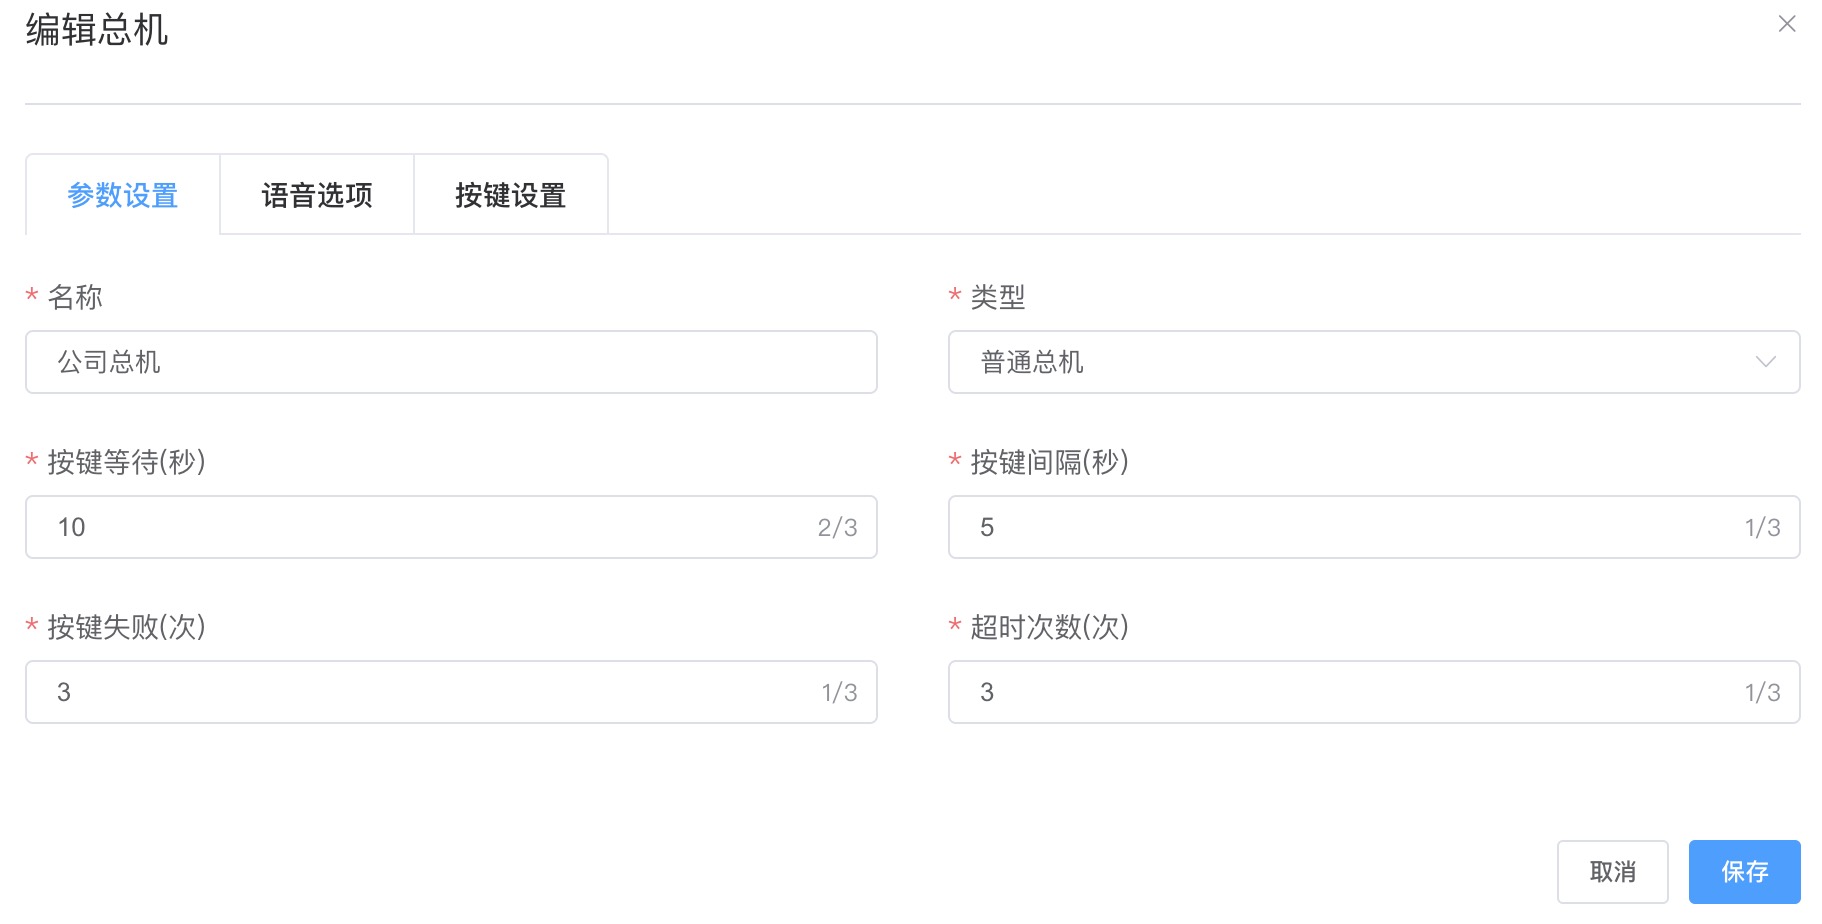Click the 名称 field containing 公司总机
This screenshot has width=1822, height=924.
450,362
